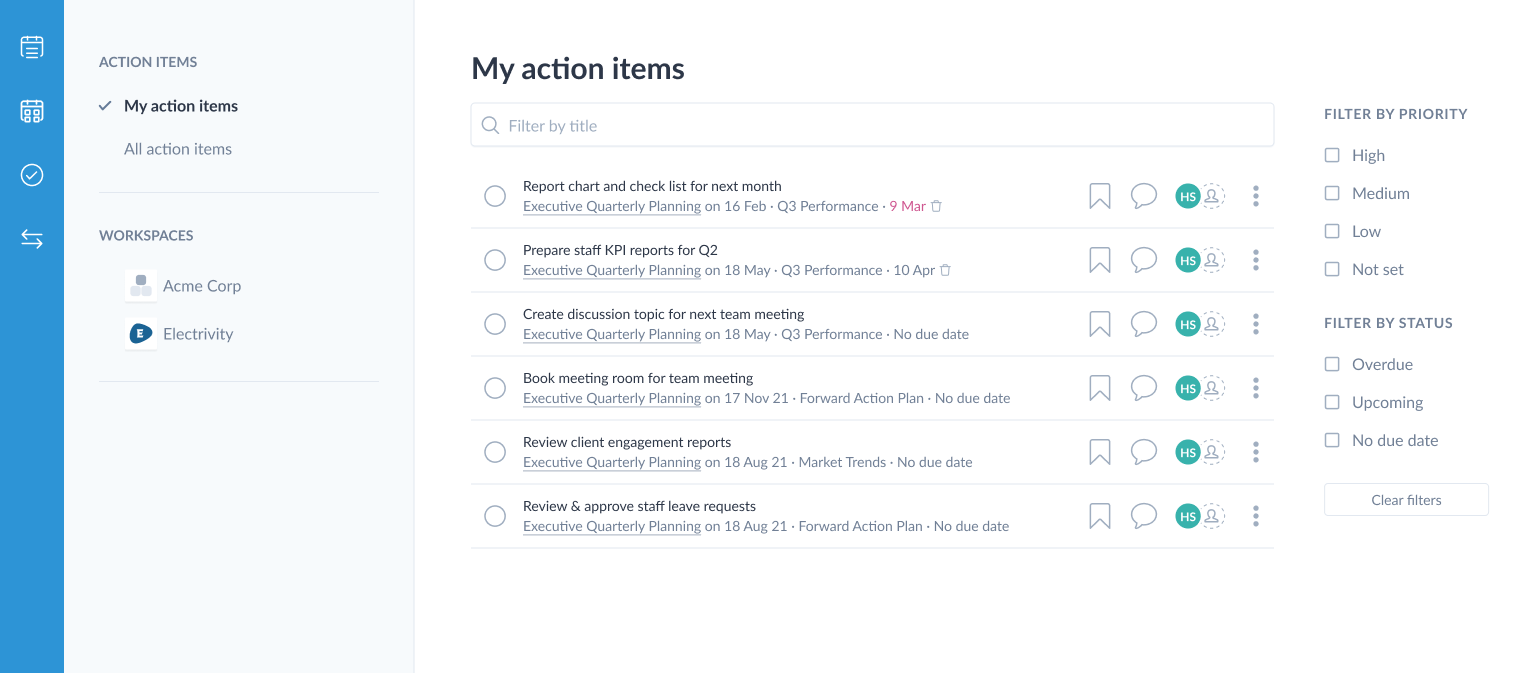Add assignee to 'Prepare staff KPI reports'
This screenshot has height=673, width=1536.
coord(1212,260)
